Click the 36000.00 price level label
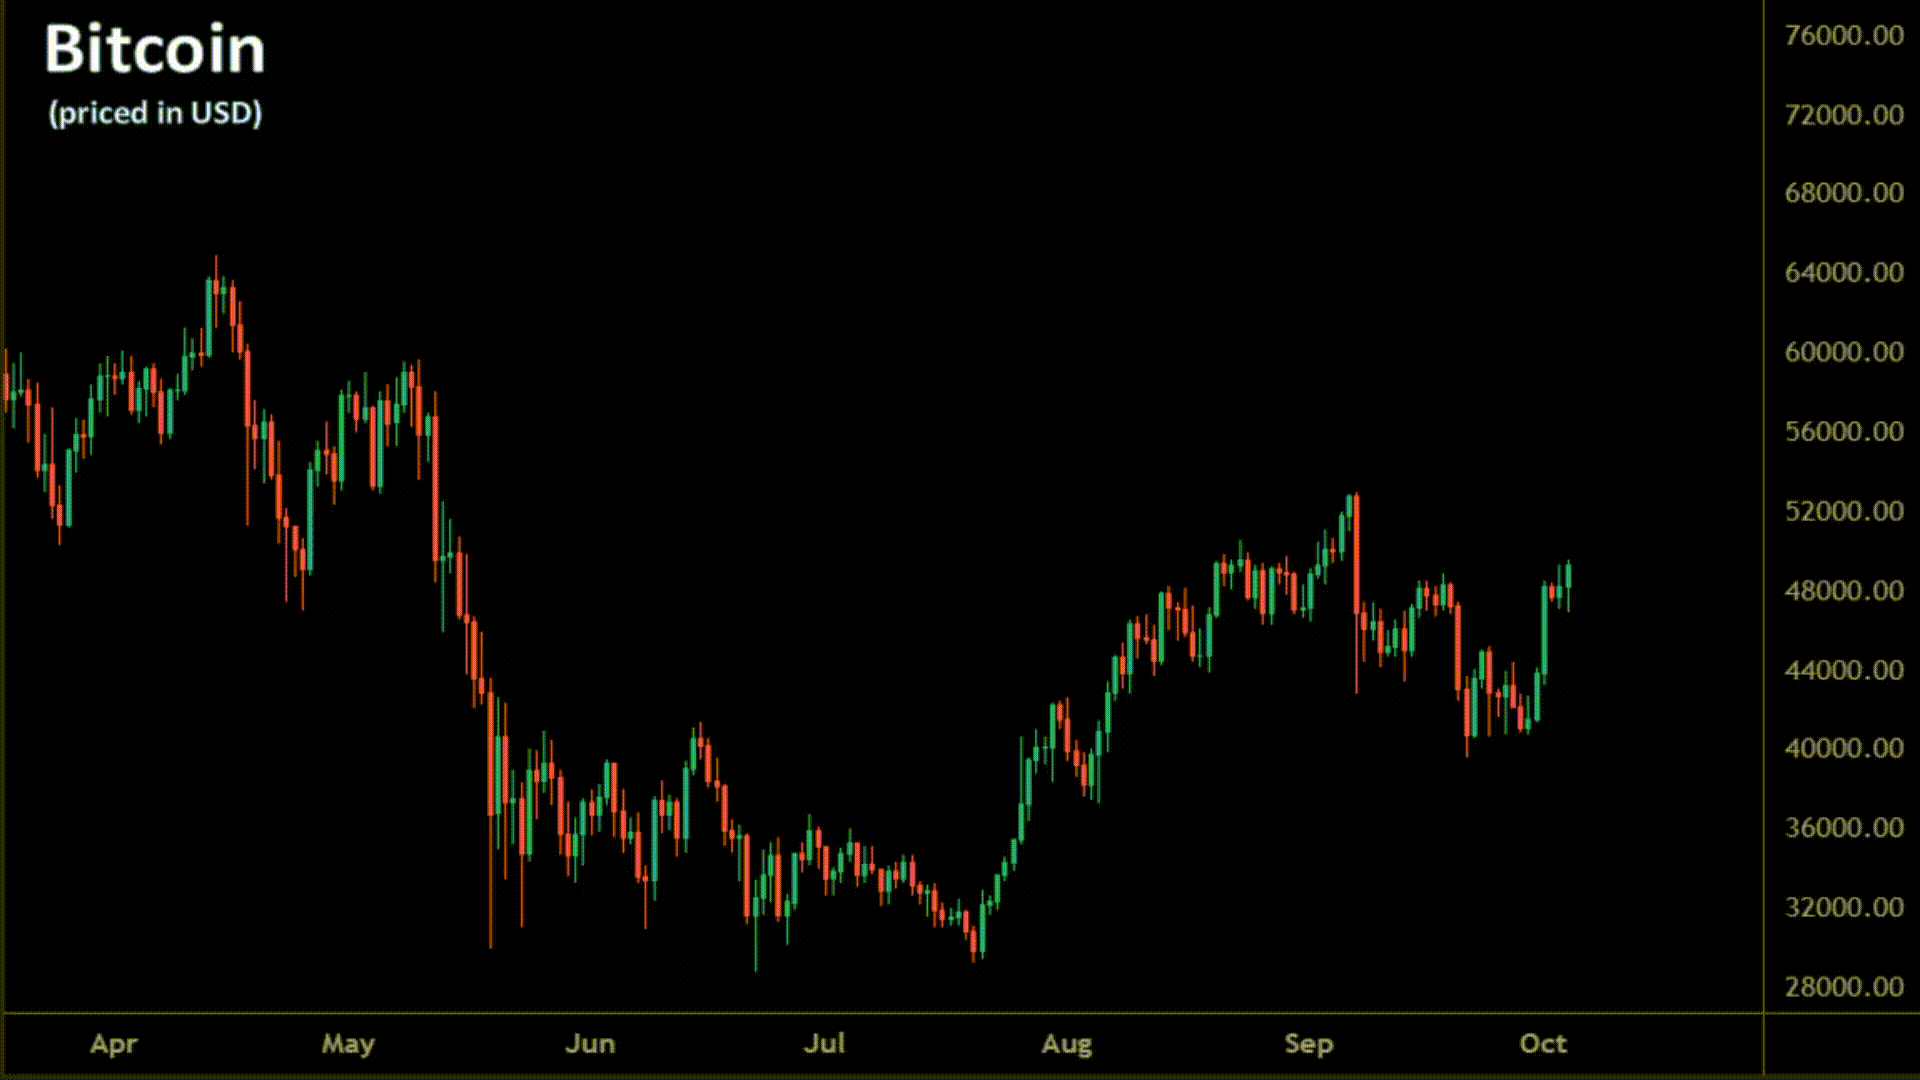This screenshot has height=1080, width=1920. point(1843,828)
